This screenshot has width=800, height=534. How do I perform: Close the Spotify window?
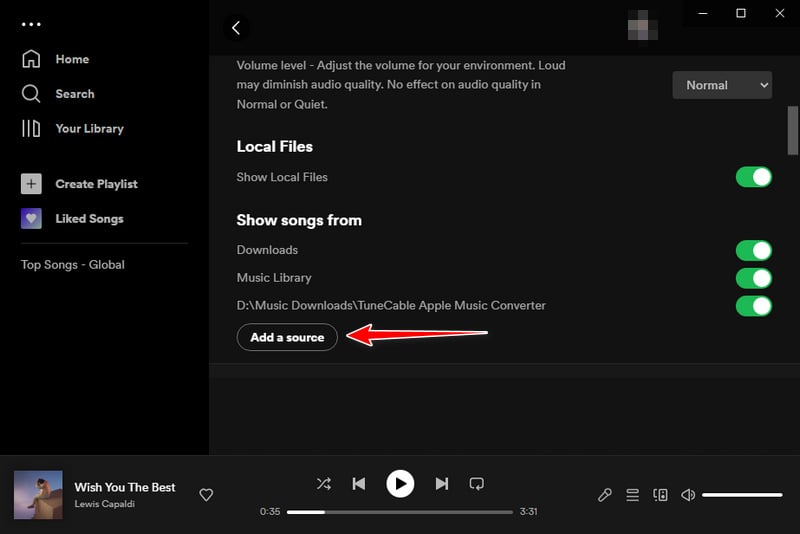click(780, 13)
